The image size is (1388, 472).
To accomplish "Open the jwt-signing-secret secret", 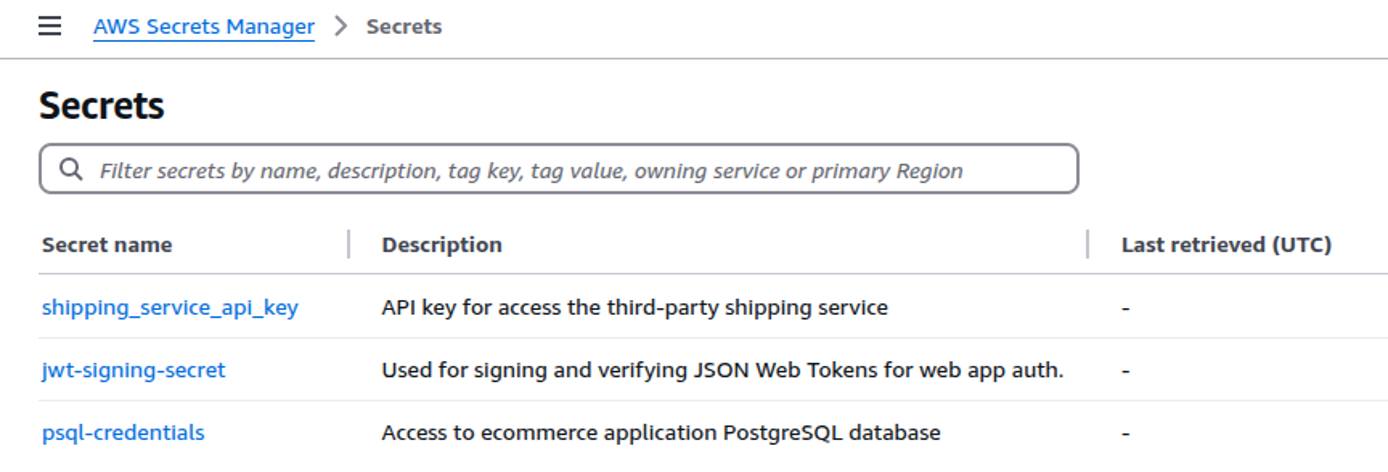I will (134, 371).
